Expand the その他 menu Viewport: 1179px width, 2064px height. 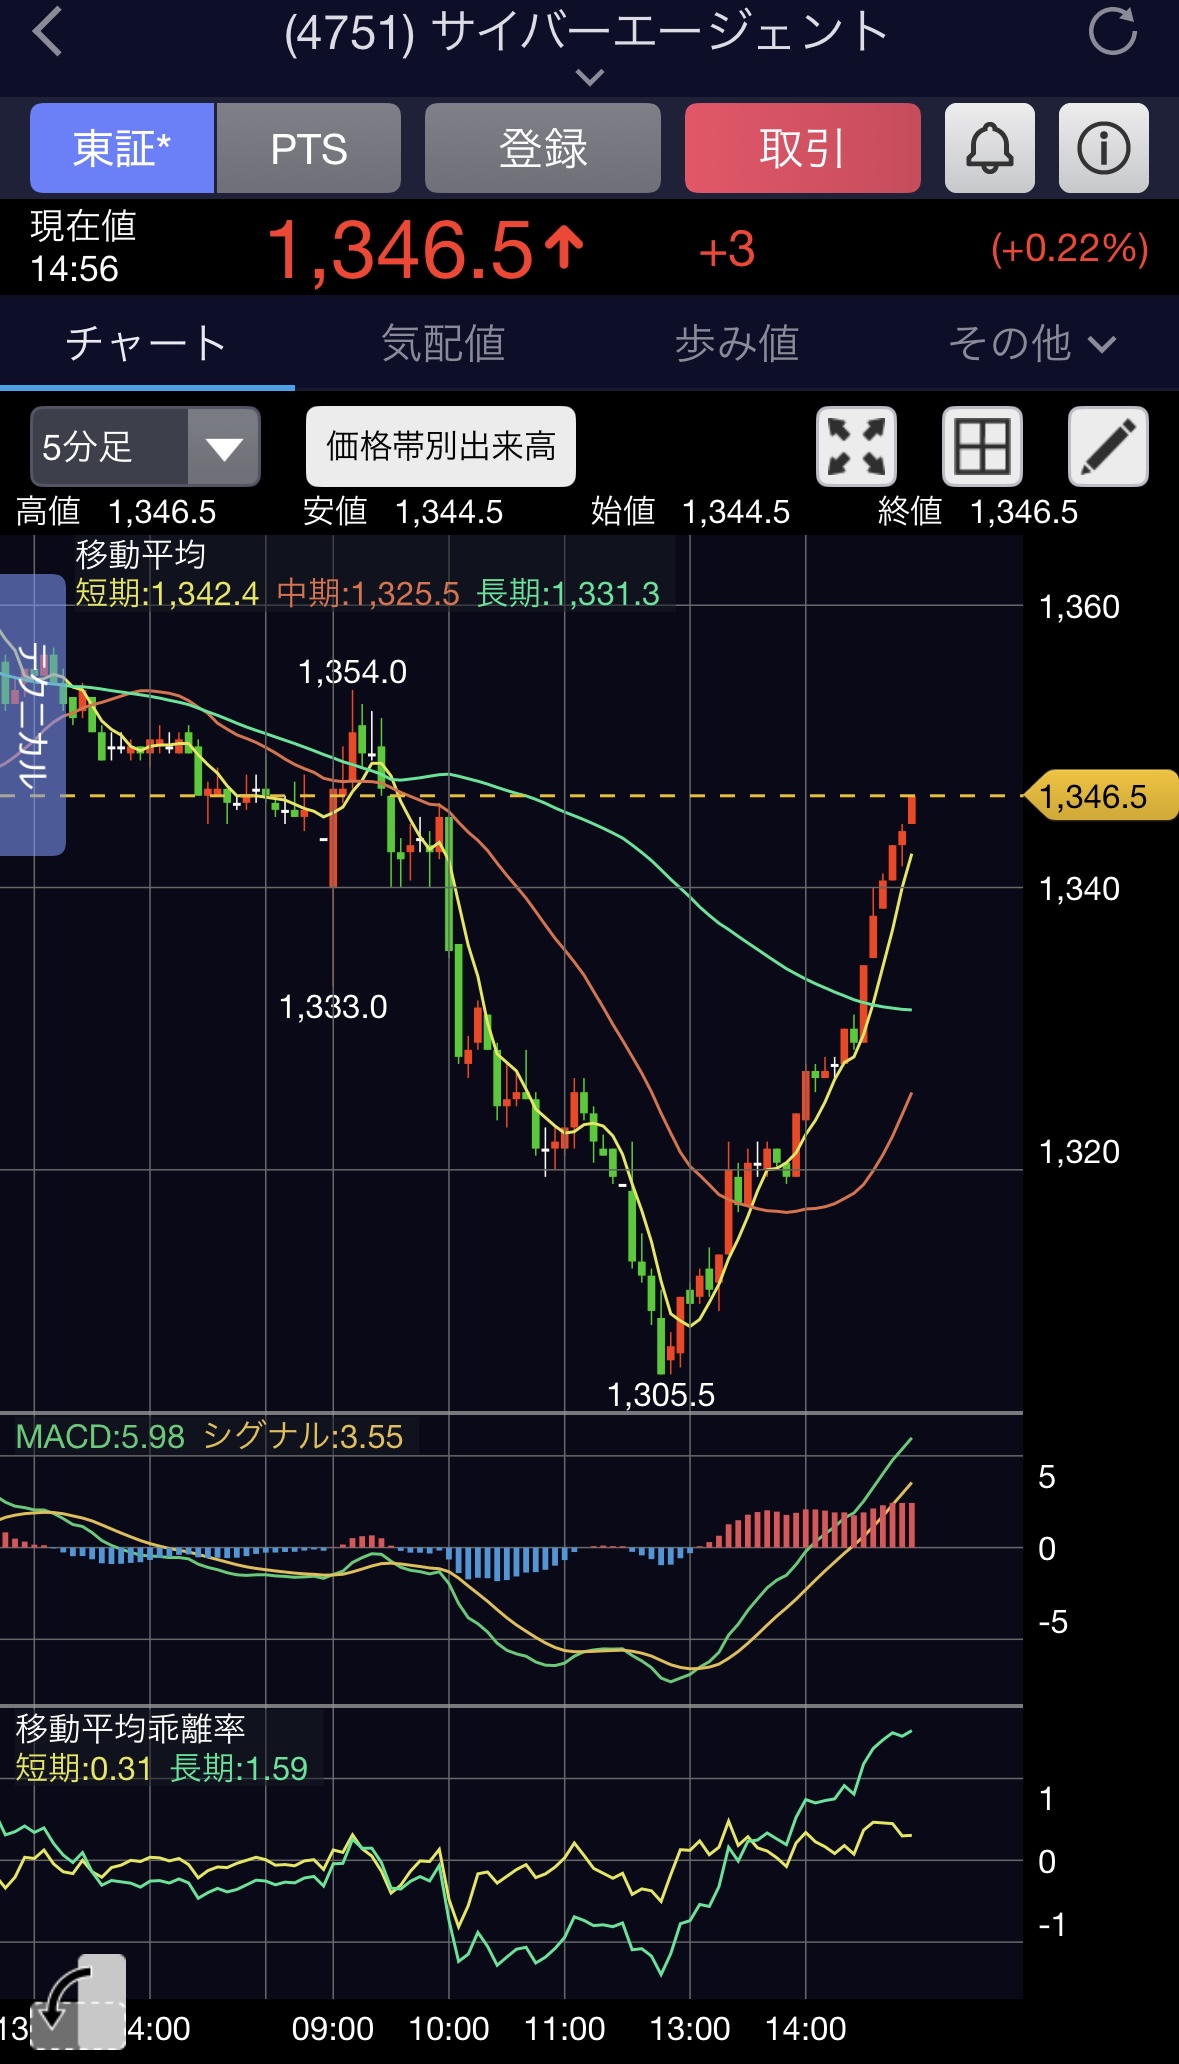click(1030, 344)
